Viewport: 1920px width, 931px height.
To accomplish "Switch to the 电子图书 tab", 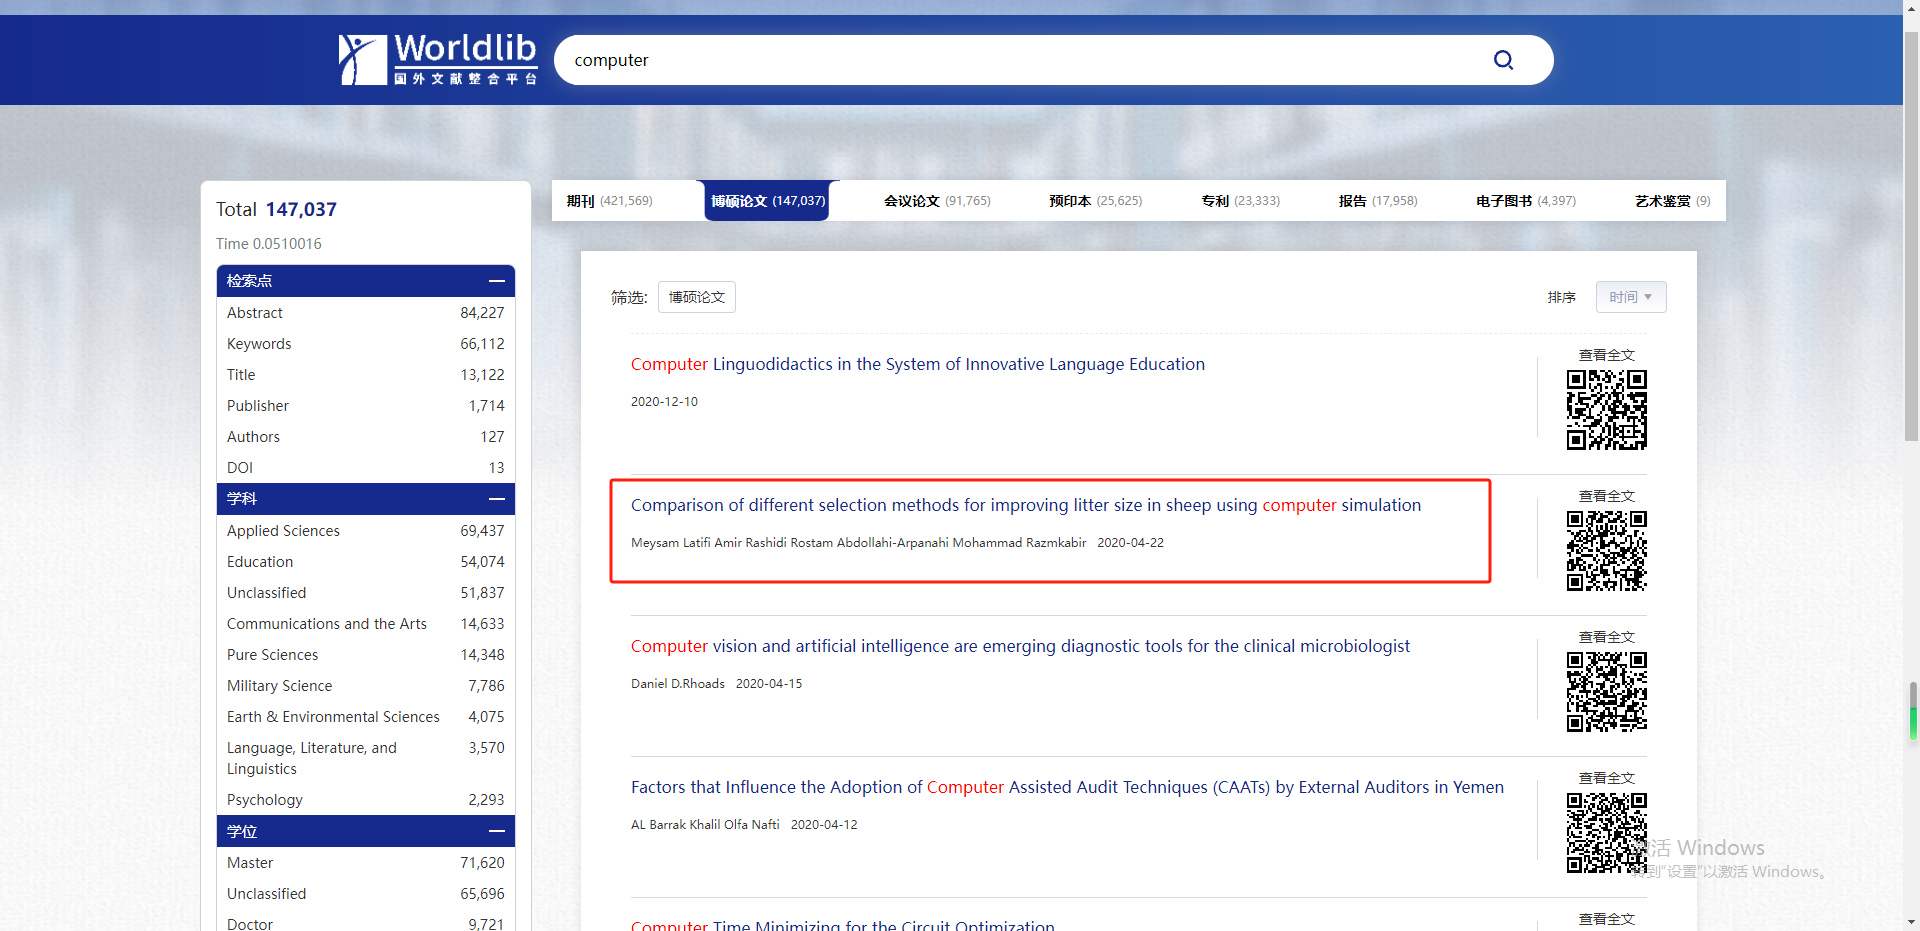I will [x=1526, y=201].
